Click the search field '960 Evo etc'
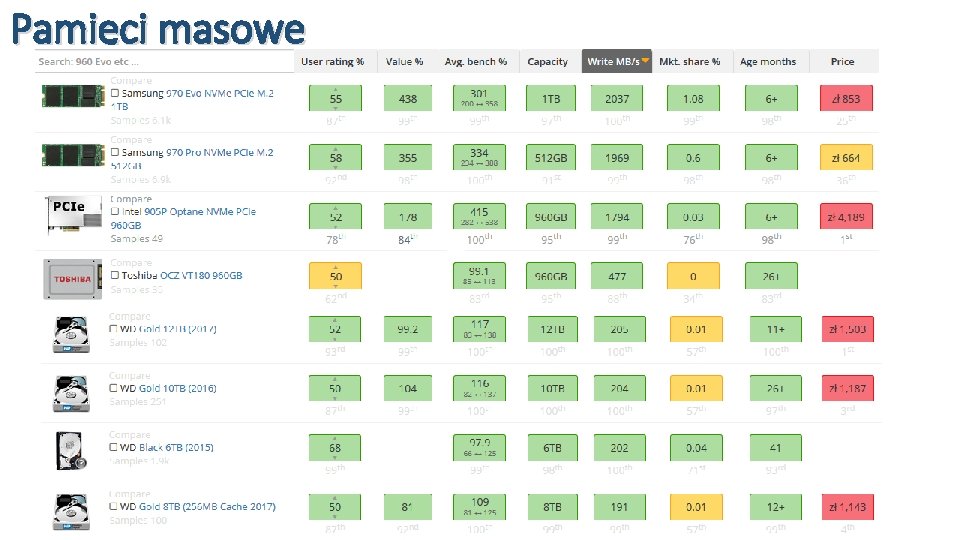This screenshot has width=960, height=540. click(x=164, y=61)
